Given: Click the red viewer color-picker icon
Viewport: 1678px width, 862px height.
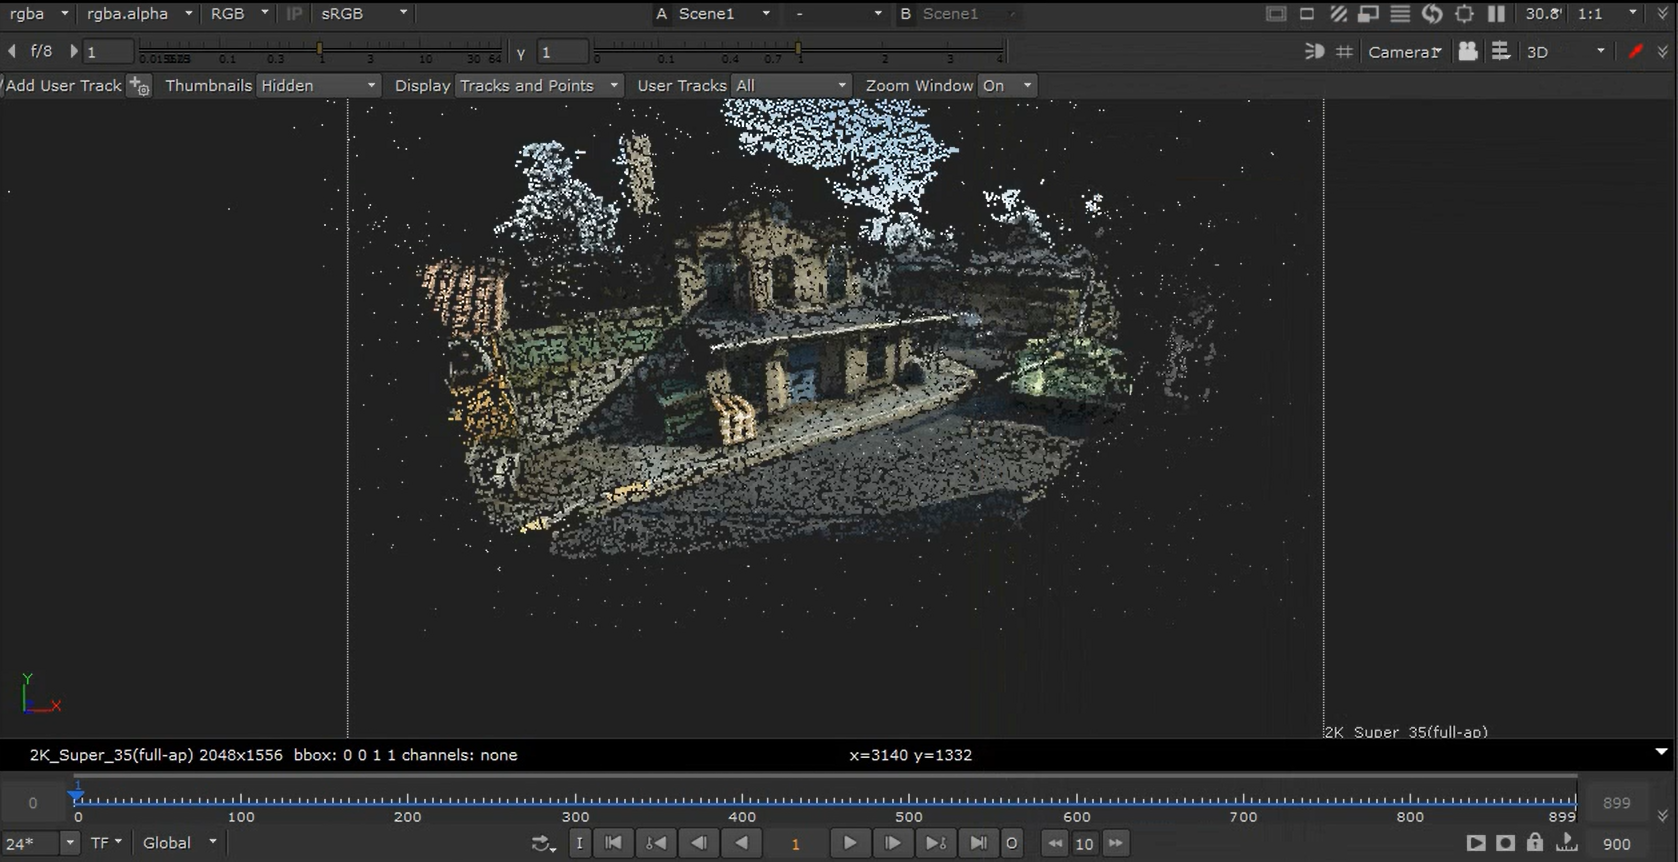Looking at the screenshot, I should [x=1635, y=52].
